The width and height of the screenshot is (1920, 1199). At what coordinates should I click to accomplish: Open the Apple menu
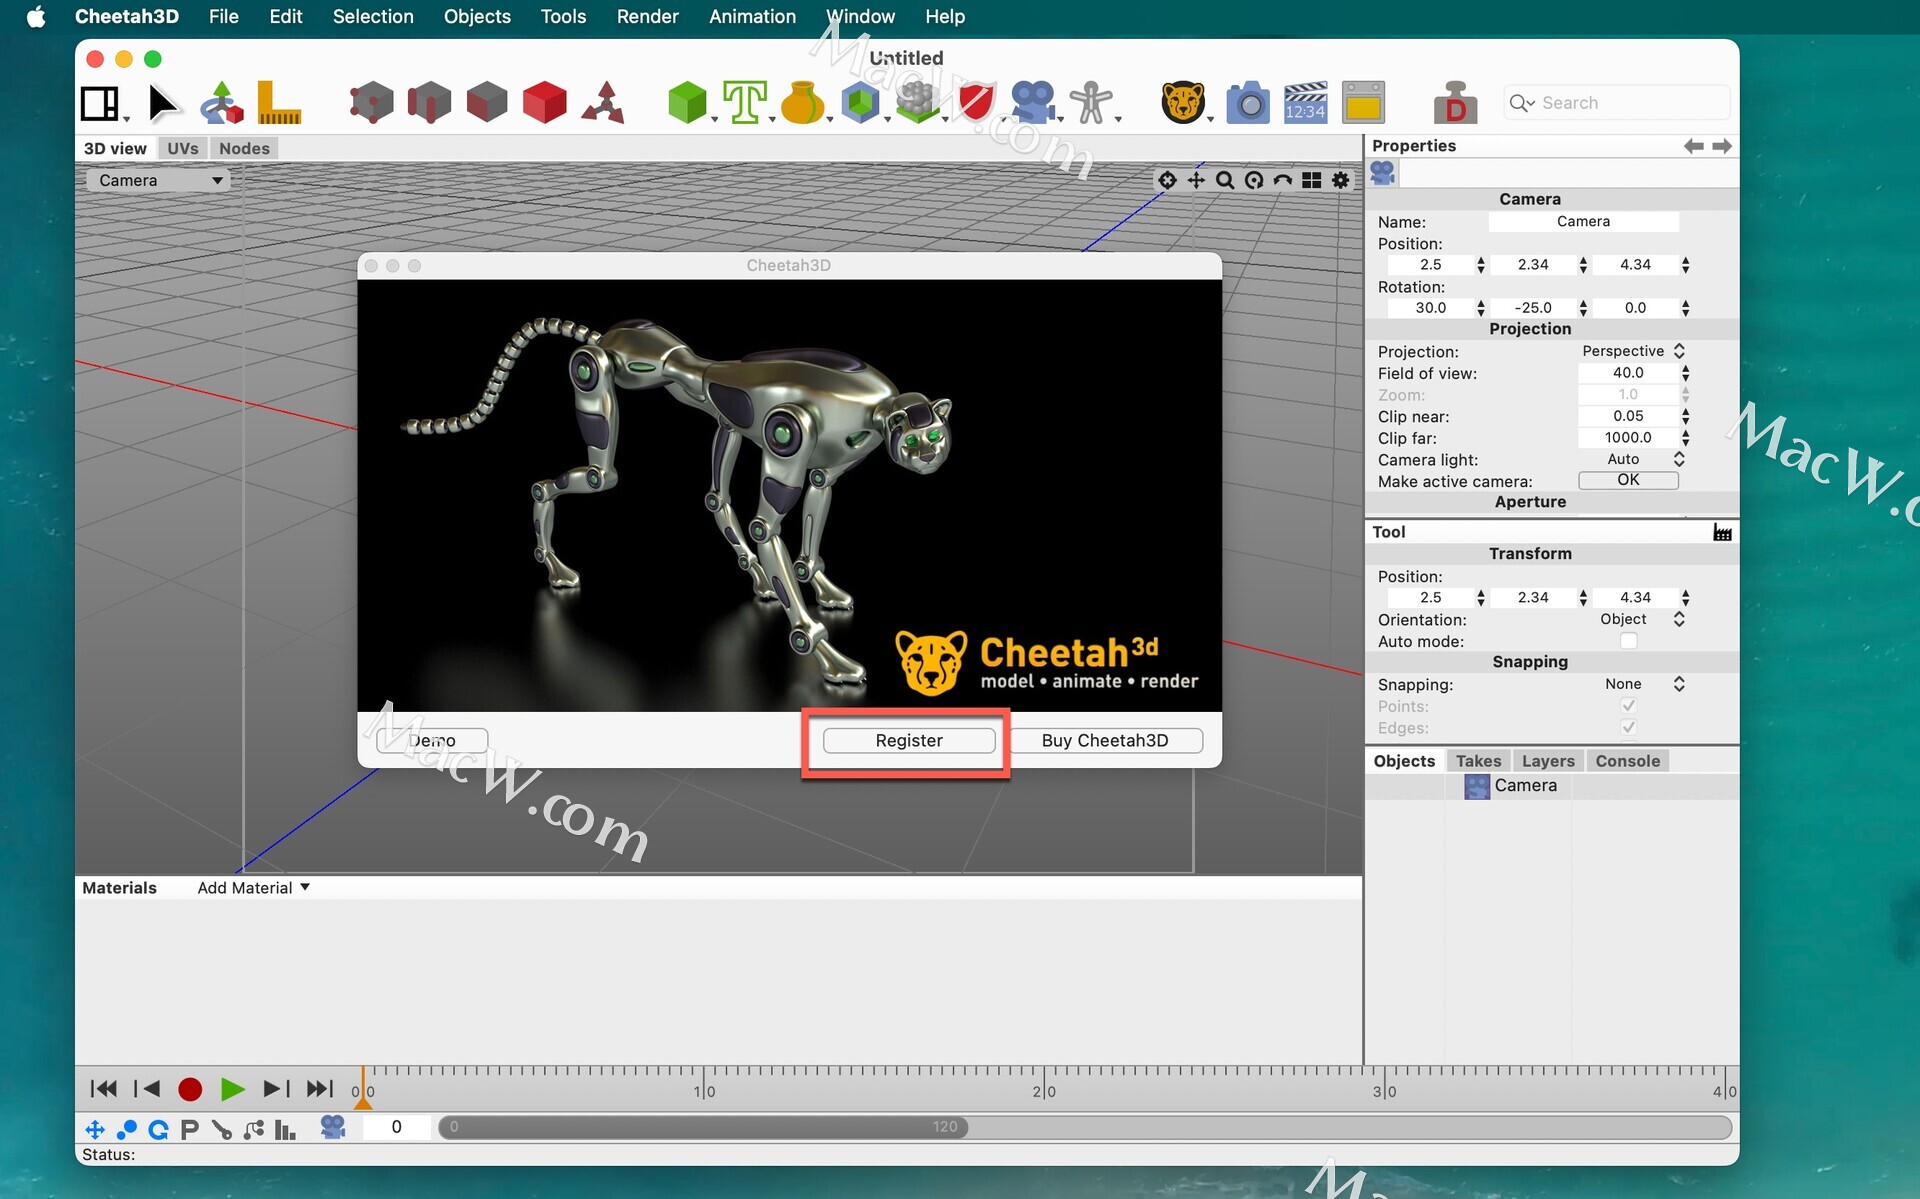click(36, 16)
